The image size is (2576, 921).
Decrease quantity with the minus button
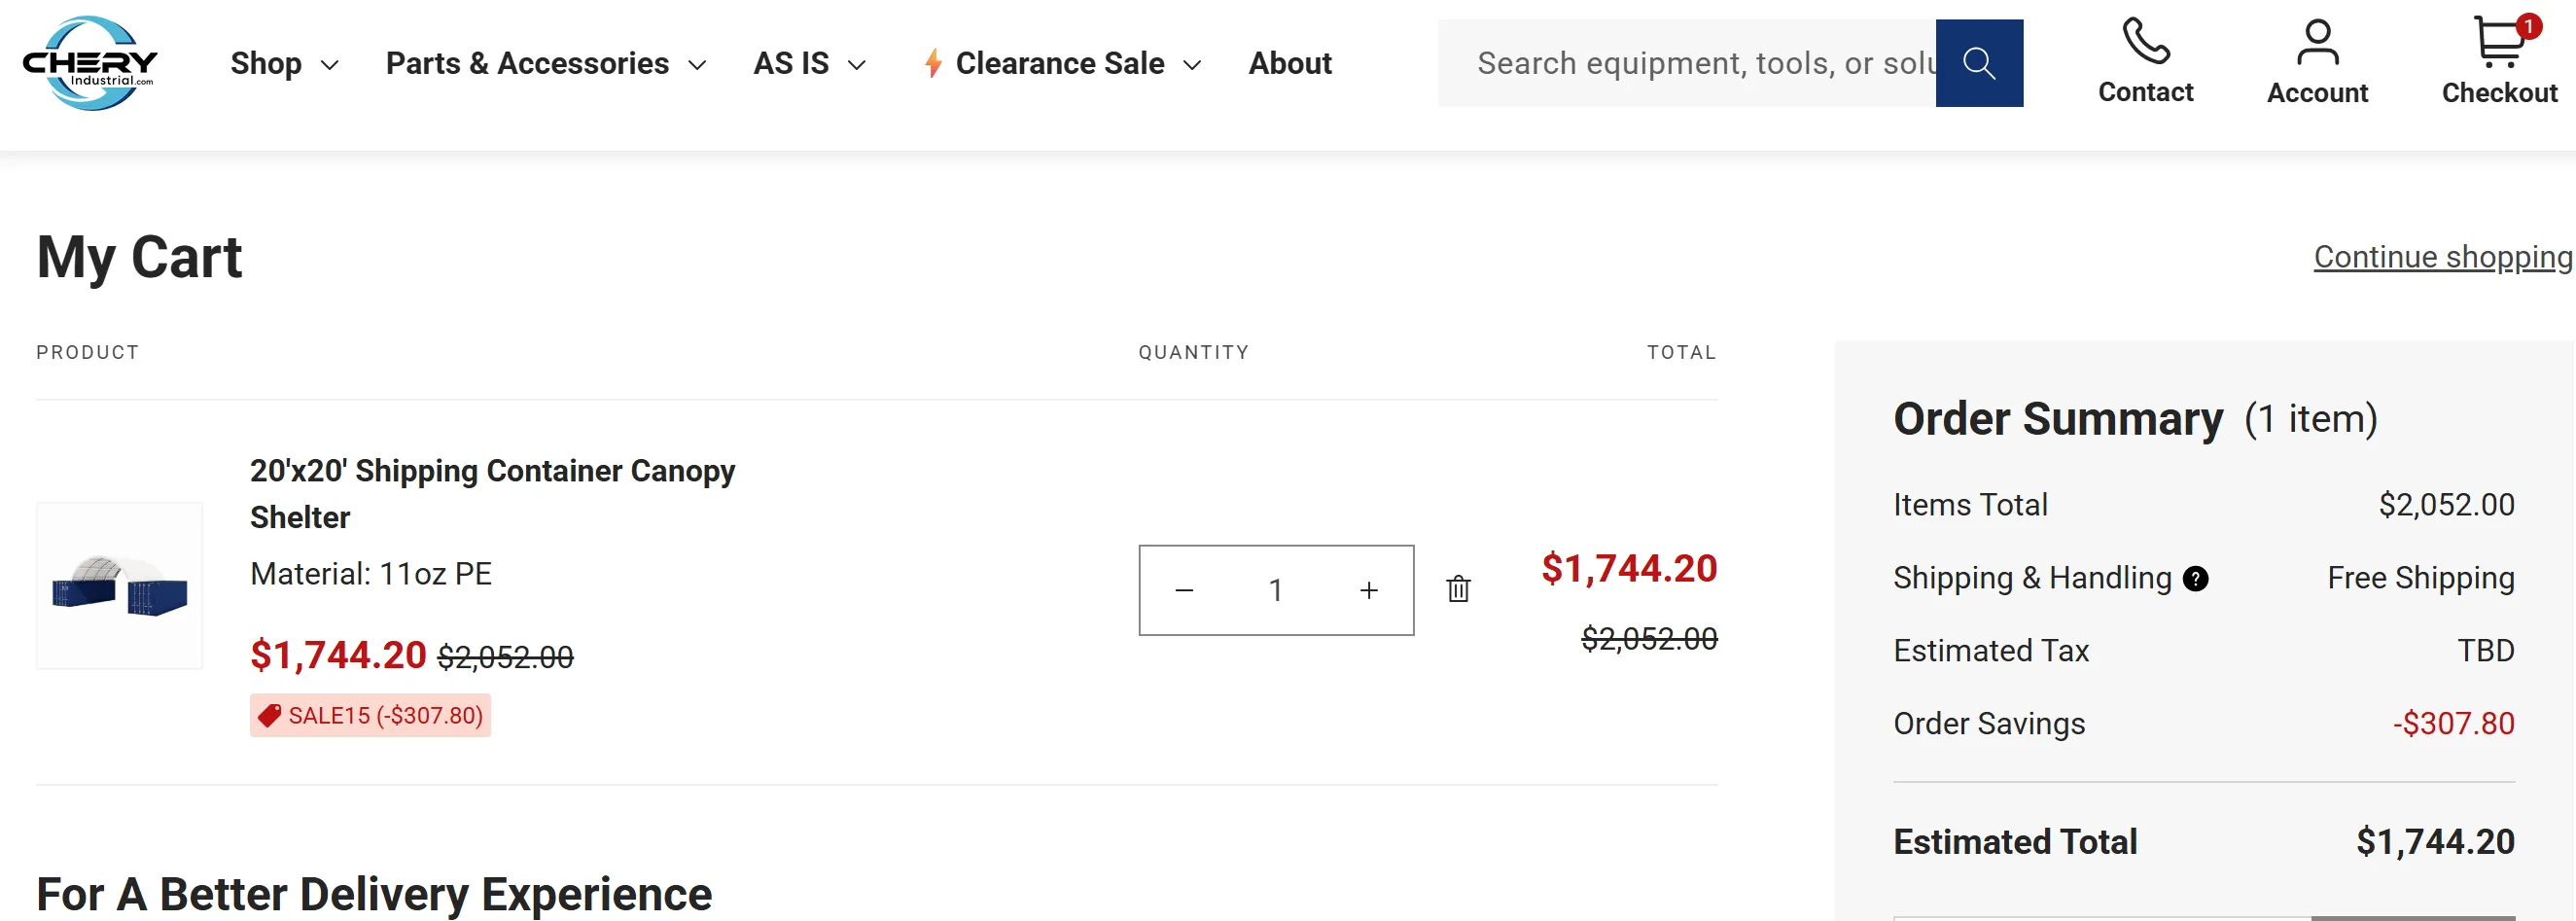pyautogui.click(x=1184, y=589)
